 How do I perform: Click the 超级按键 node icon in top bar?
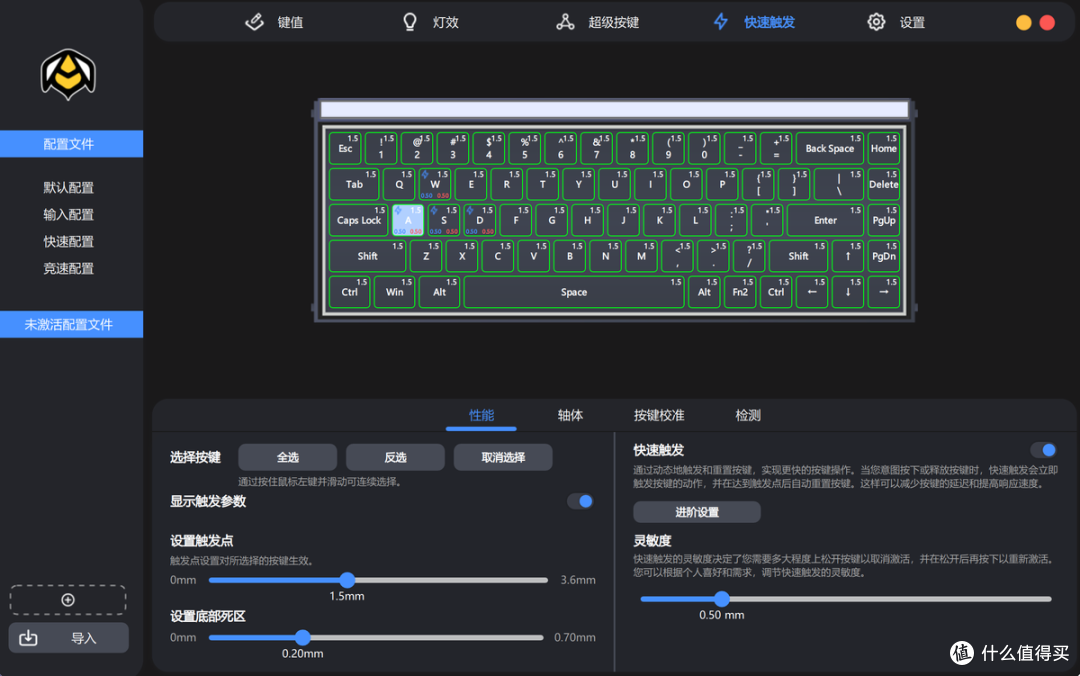(567, 21)
